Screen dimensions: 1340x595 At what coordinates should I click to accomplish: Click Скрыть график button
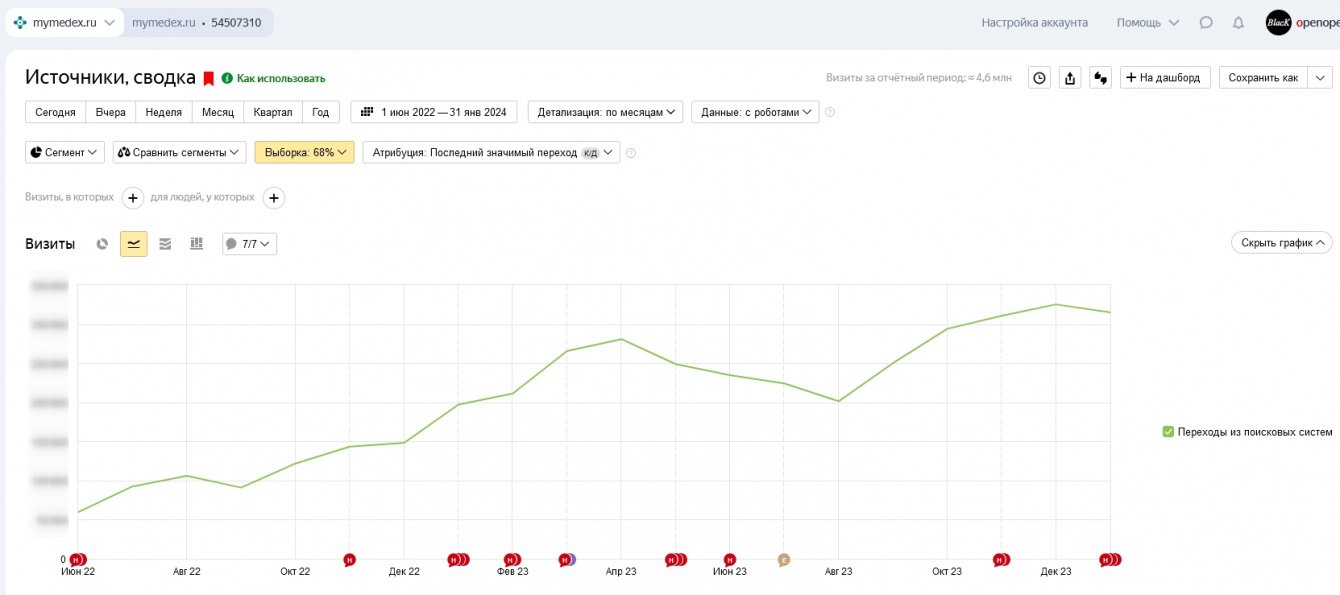point(1282,242)
